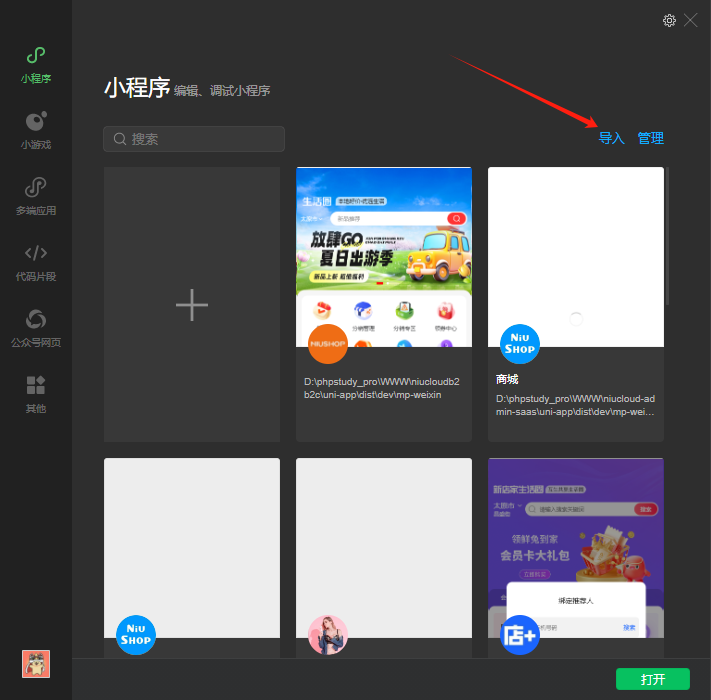Open settings via the gear icon
This screenshot has width=711, height=700.
click(669, 20)
